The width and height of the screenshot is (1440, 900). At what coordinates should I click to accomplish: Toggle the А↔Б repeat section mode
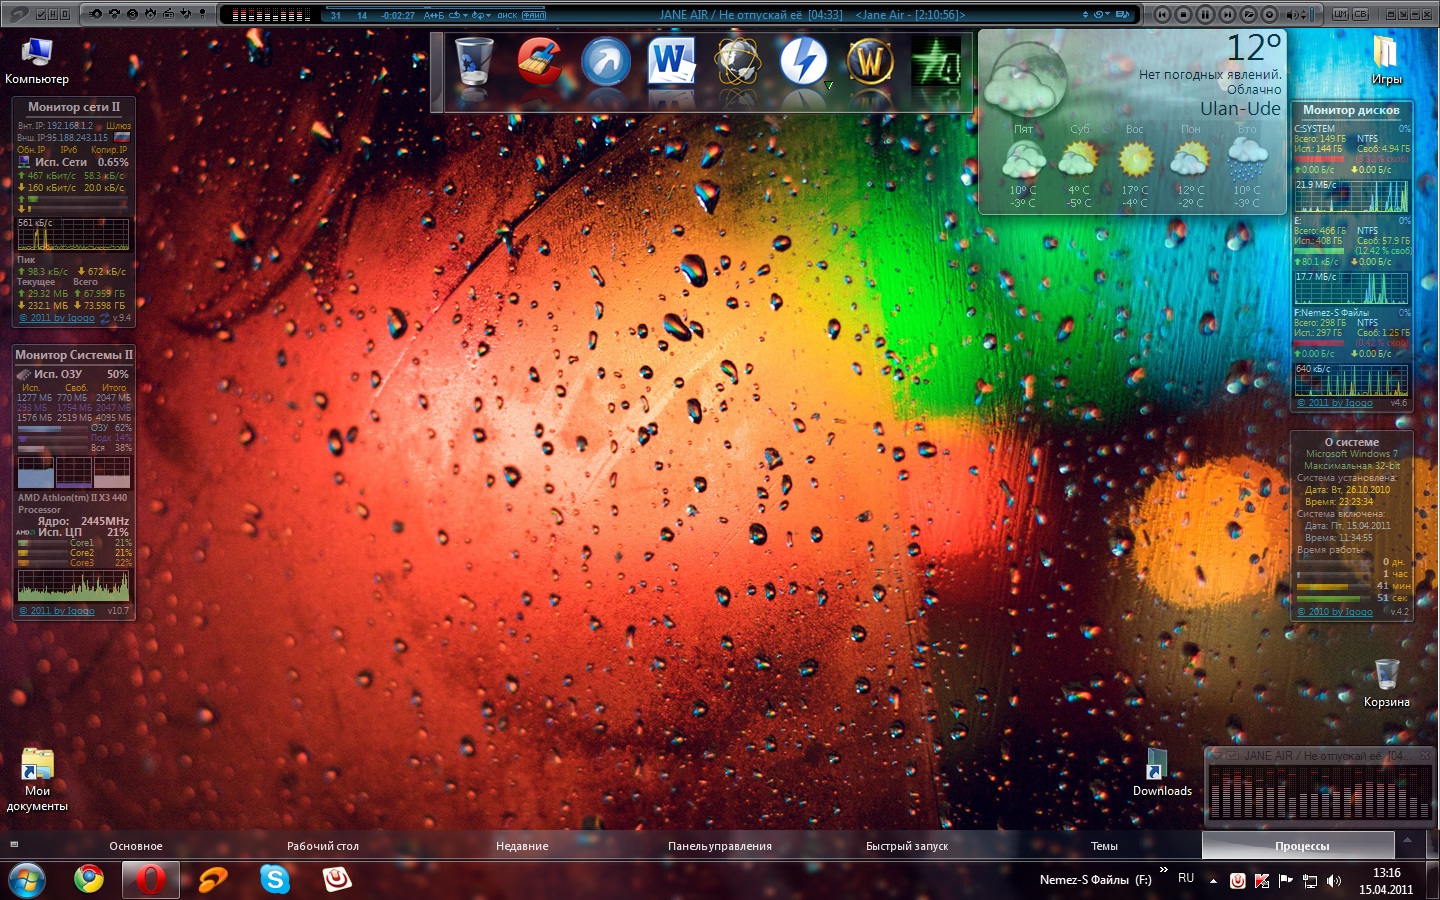(x=434, y=15)
